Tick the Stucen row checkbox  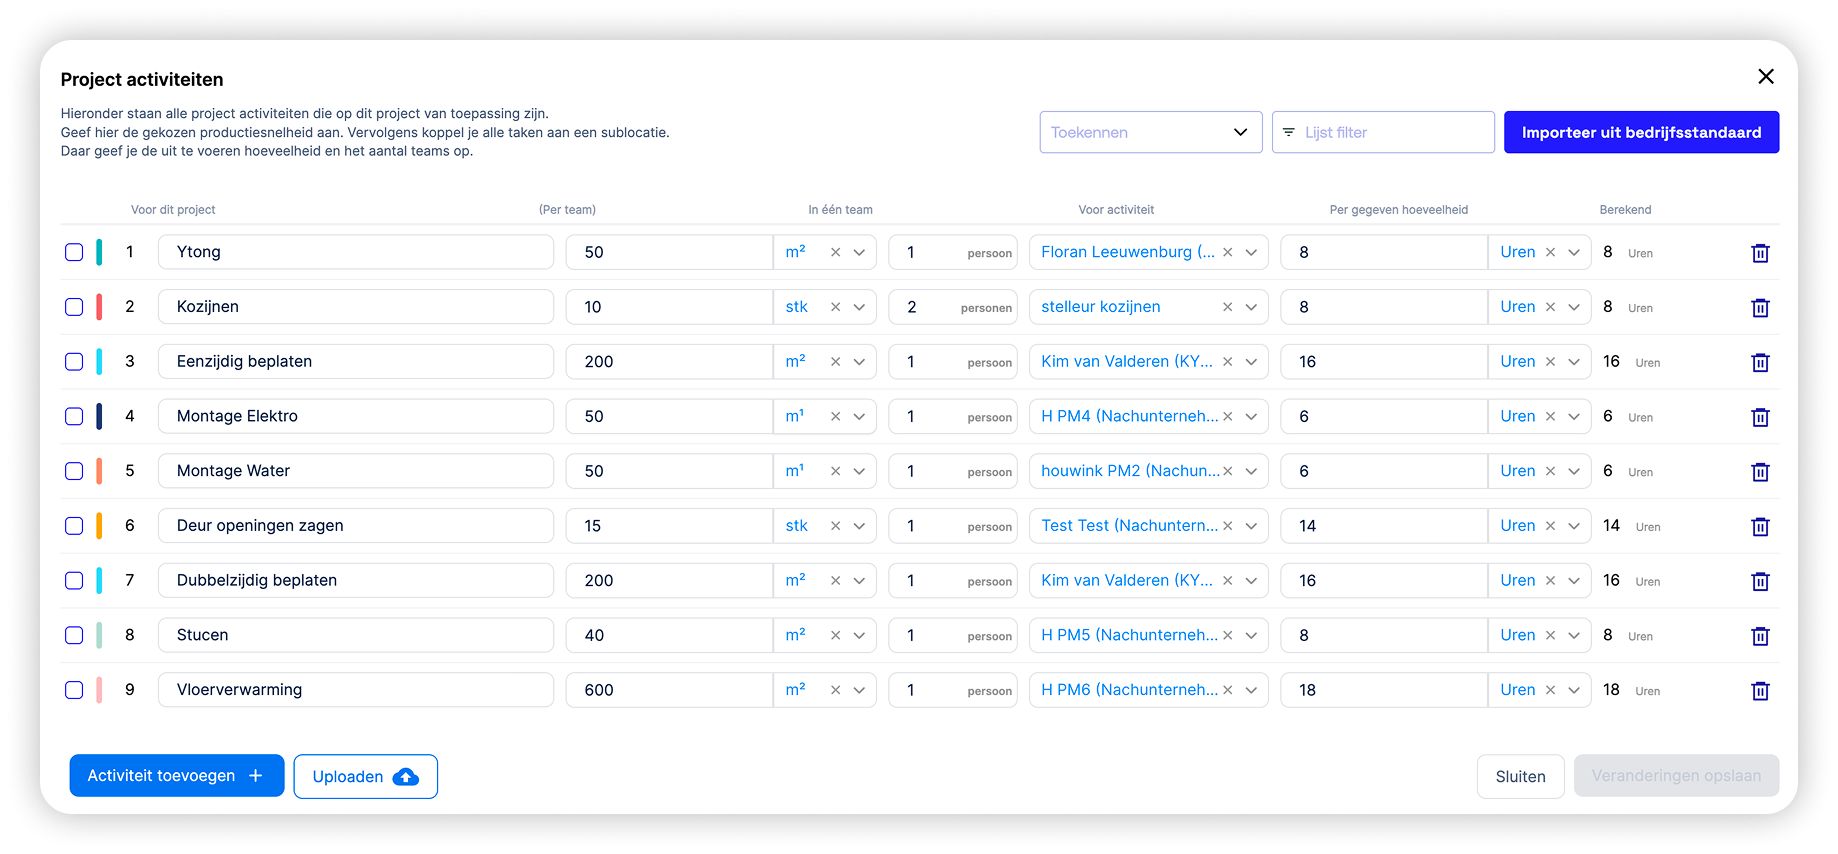74,635
